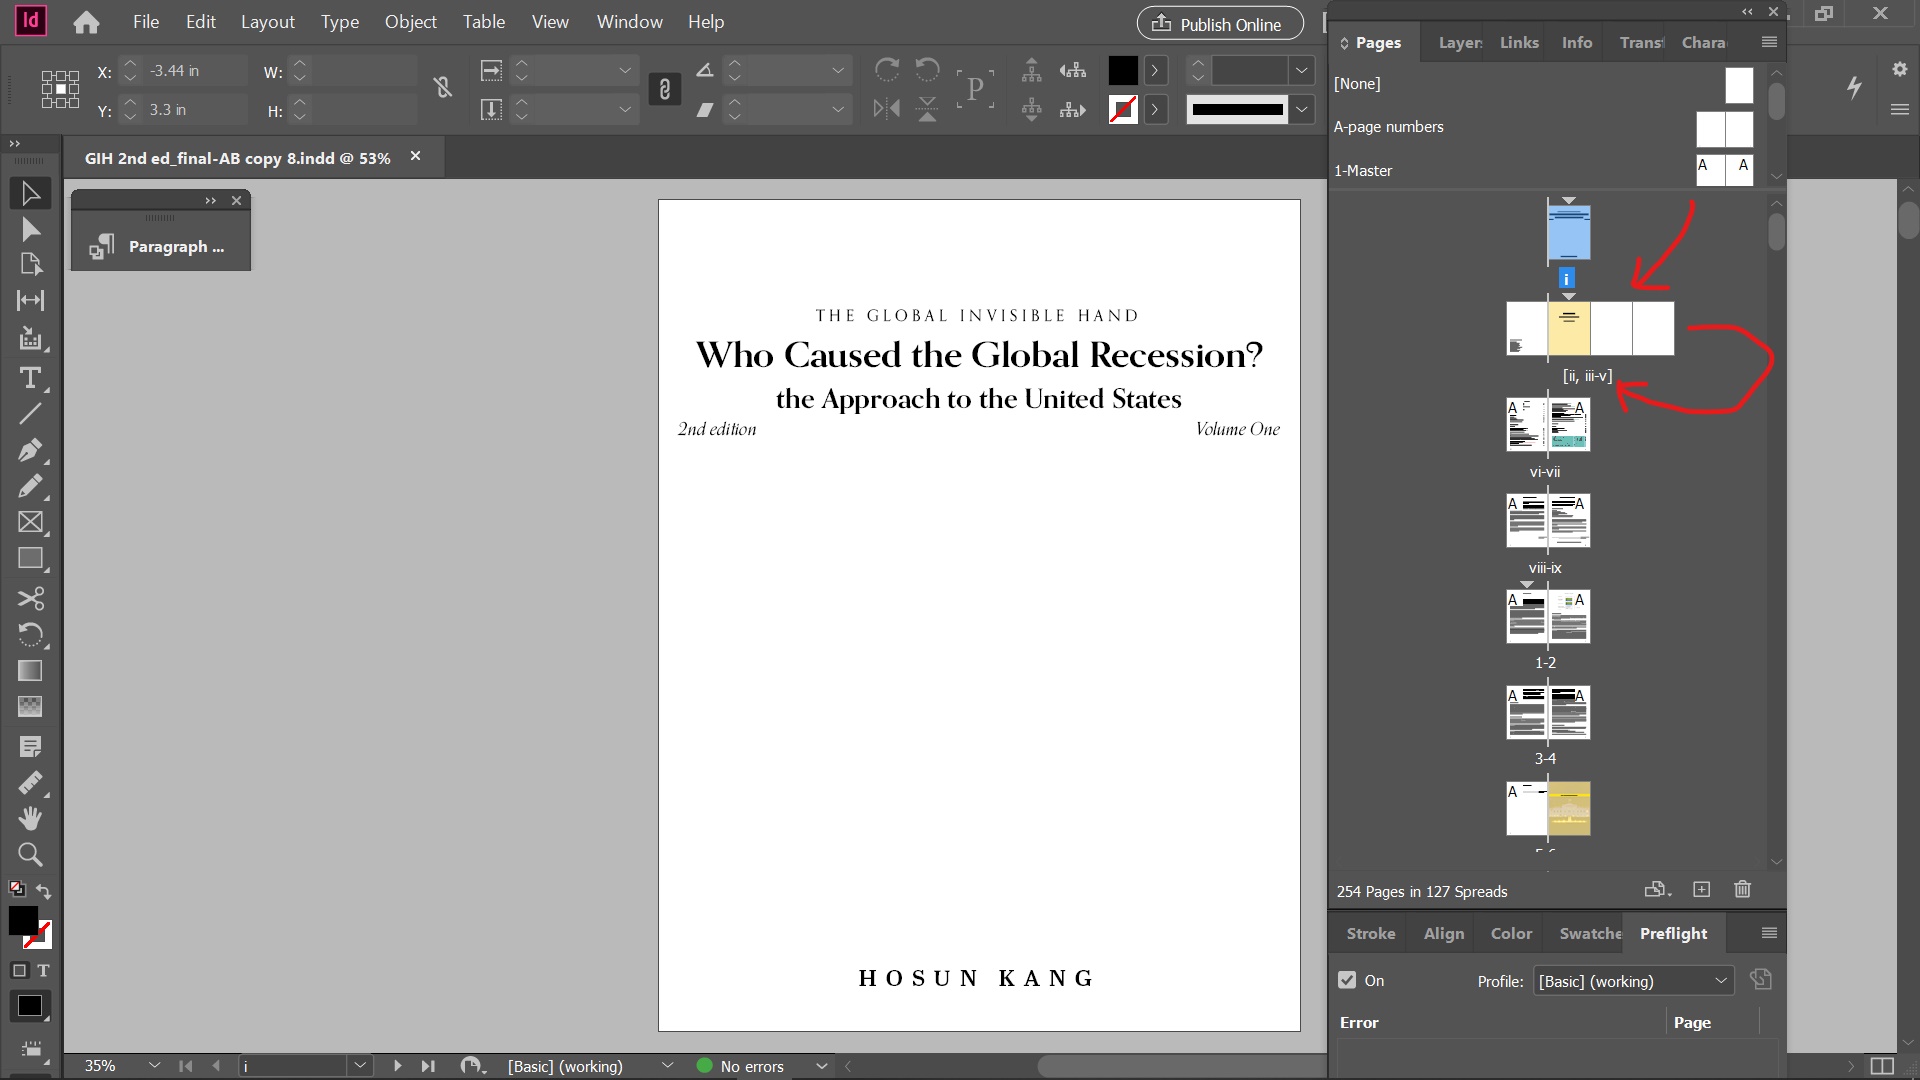Image resolution: width=1920 pixels, height=1080 pixels.
Task: Select the Pen tool
Action: (x=30, y=450)
